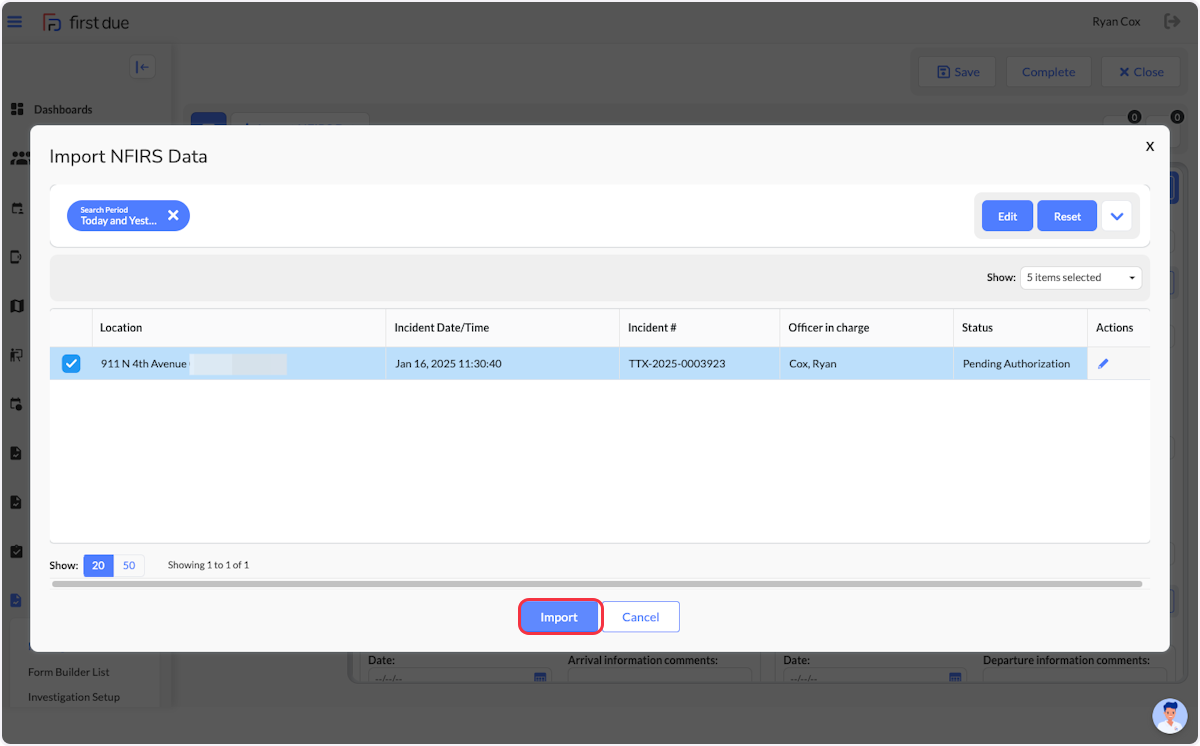Click the First Due logo
The width and height of the screenshot is (1200, 746).
pos(86,22)
